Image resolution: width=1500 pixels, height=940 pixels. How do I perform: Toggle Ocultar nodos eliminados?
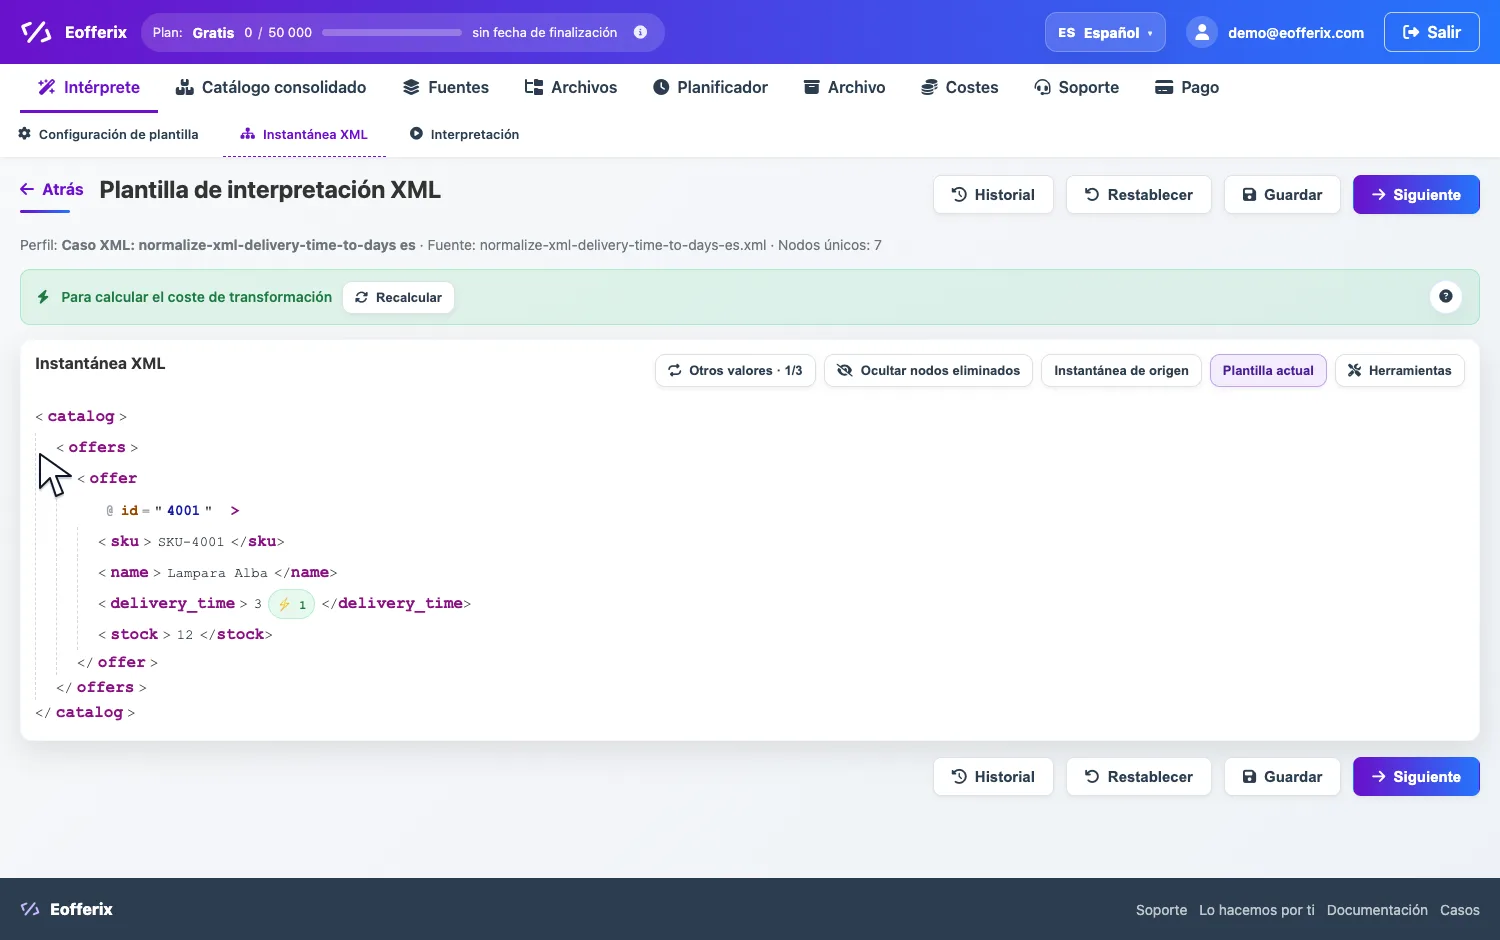point(928,370)
